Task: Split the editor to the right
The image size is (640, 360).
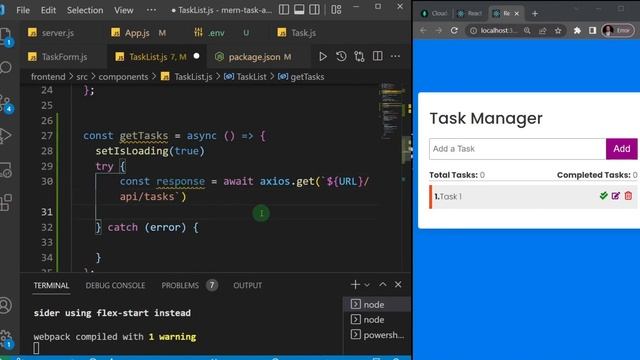Action: (x=378, y=56)
